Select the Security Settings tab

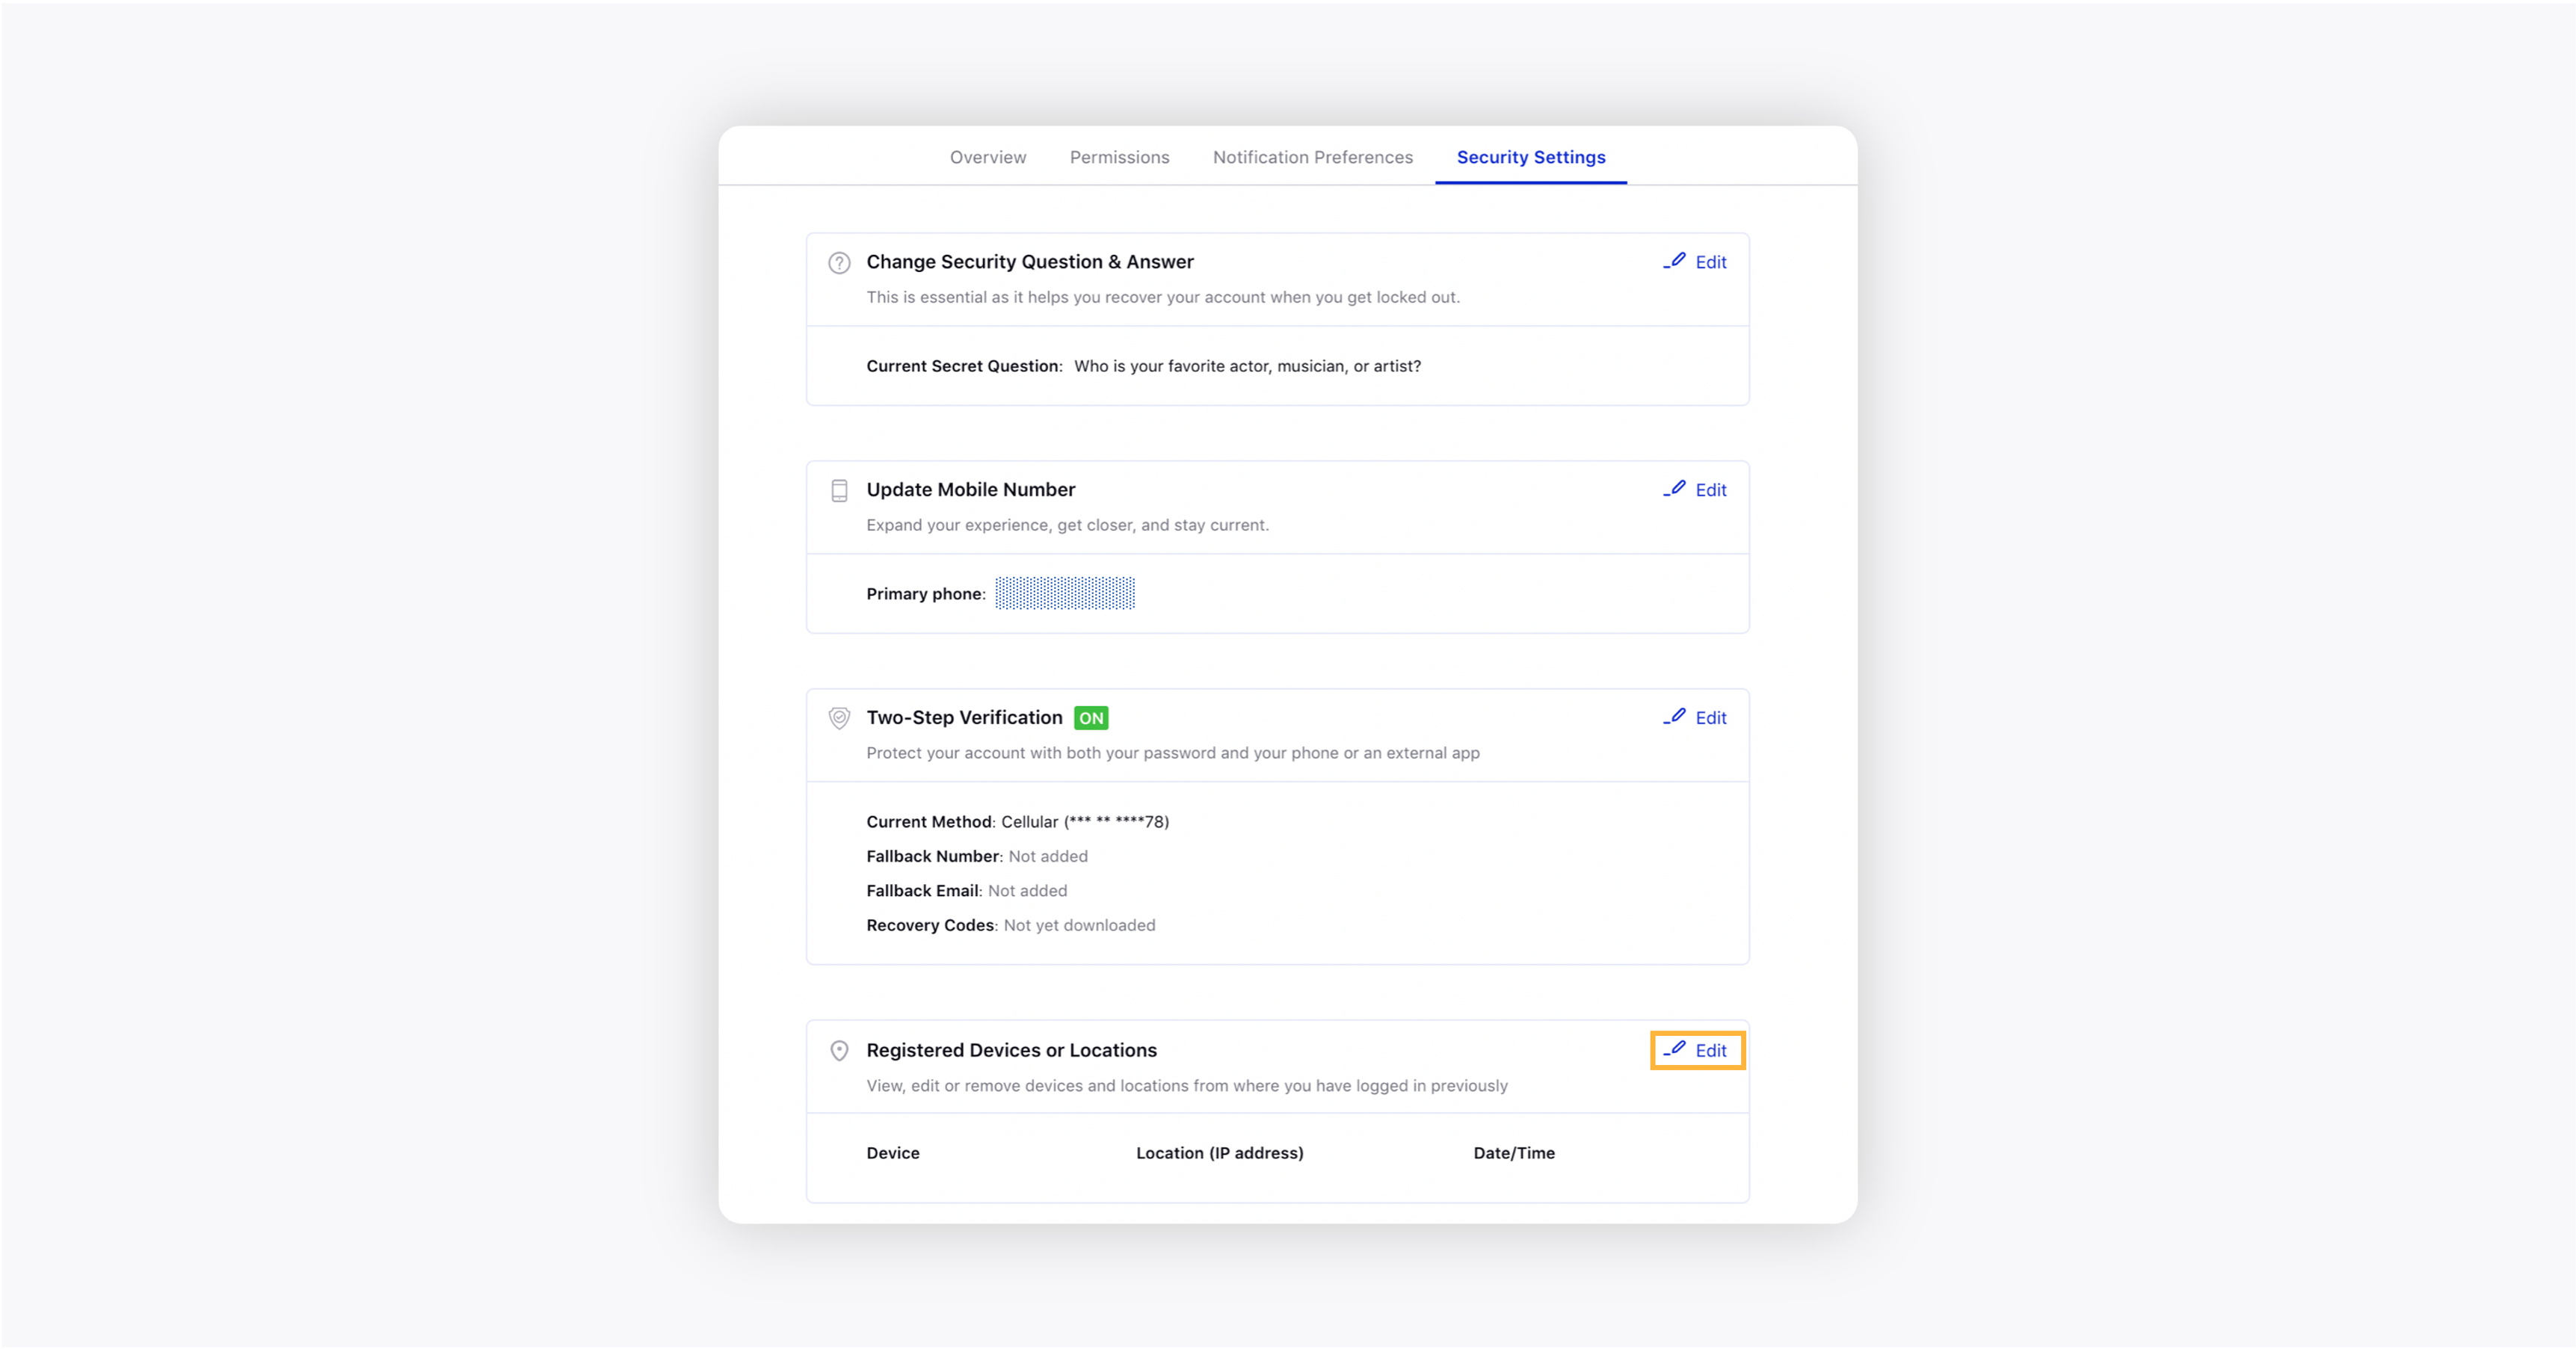tap(1531, 157)
